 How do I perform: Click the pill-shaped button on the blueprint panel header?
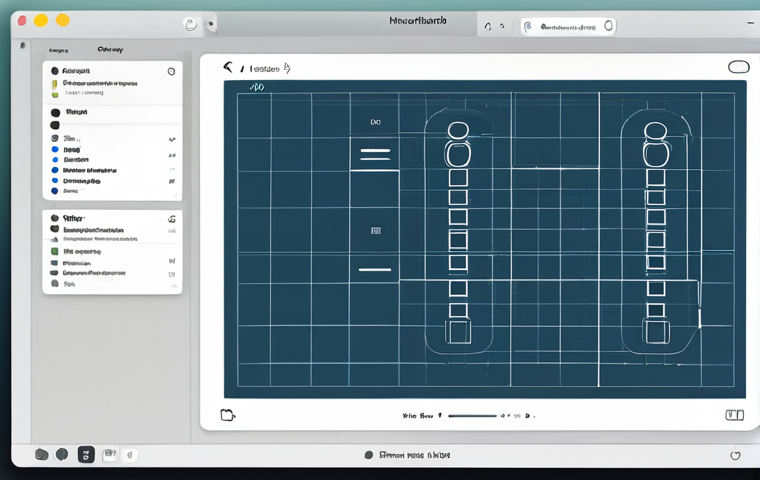(x=739, y=67)
